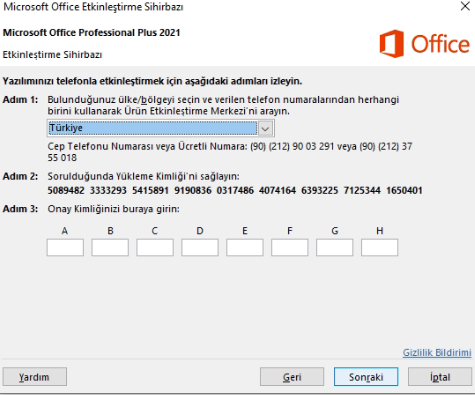Screen dimensions: 475x395
Task: Click the confirmation ID field G
Action: point(335,247)
